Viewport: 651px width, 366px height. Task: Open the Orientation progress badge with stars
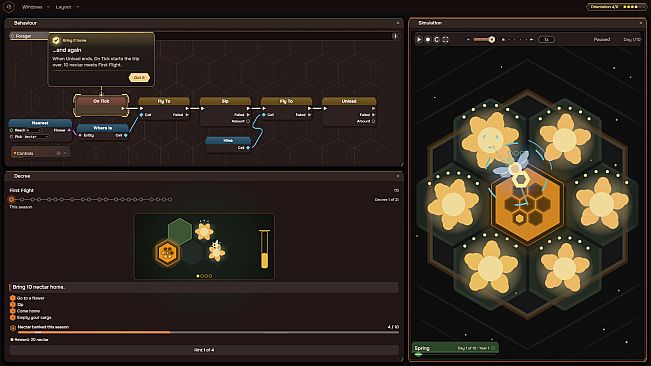click(616, 7)
